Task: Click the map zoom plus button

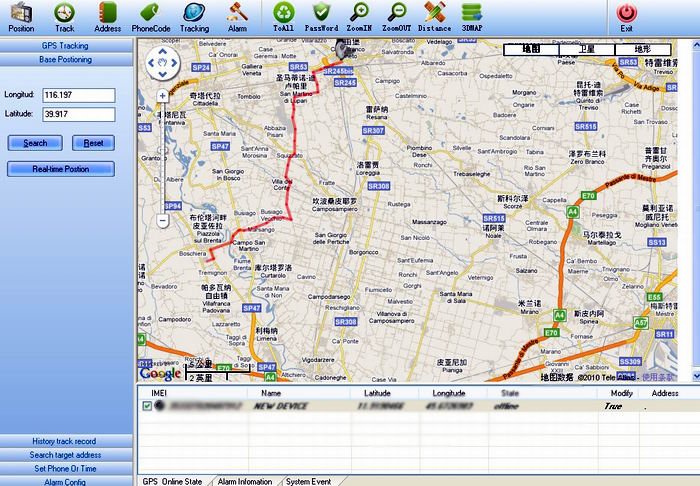Action: tap(162, 96)
